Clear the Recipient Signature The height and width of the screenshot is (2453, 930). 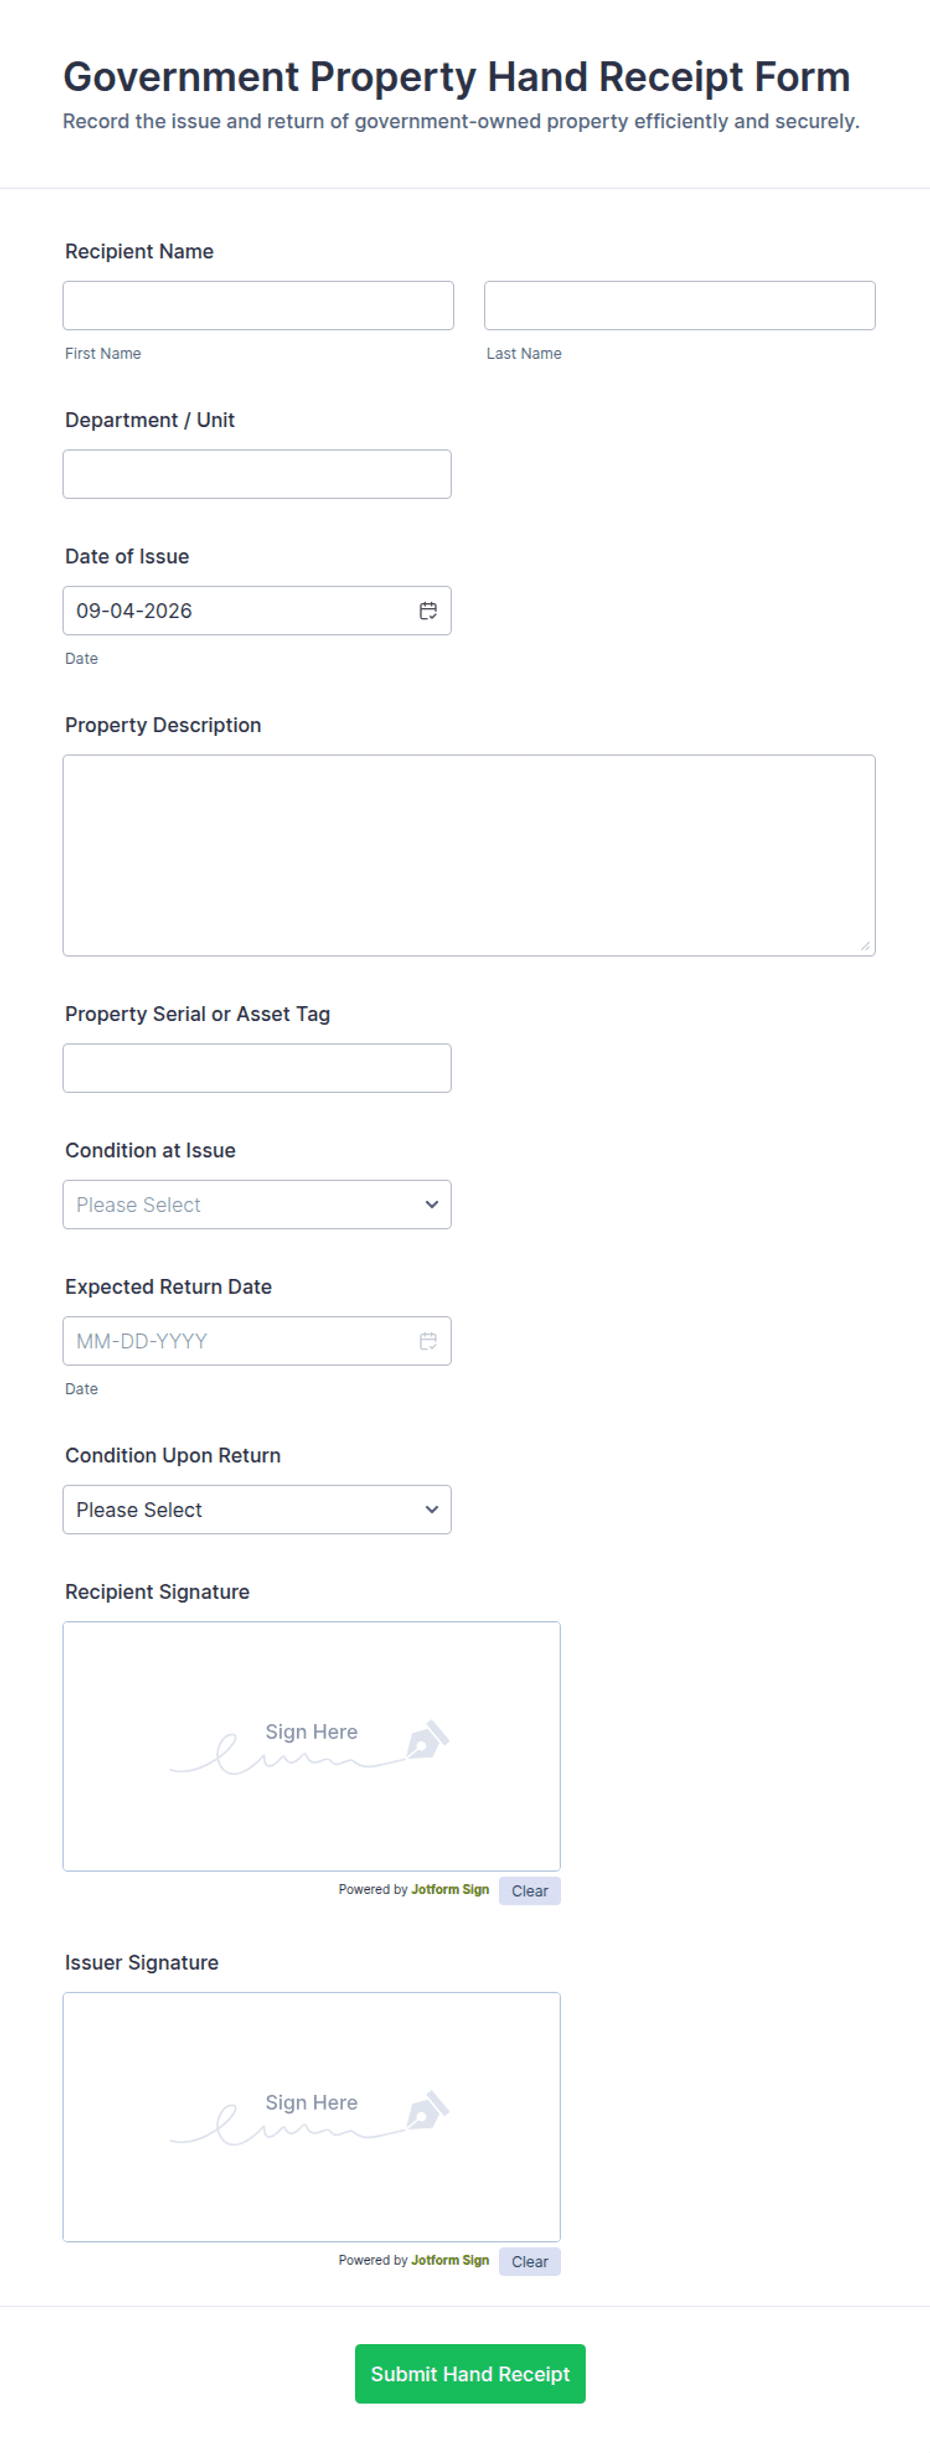[530, 1891]
